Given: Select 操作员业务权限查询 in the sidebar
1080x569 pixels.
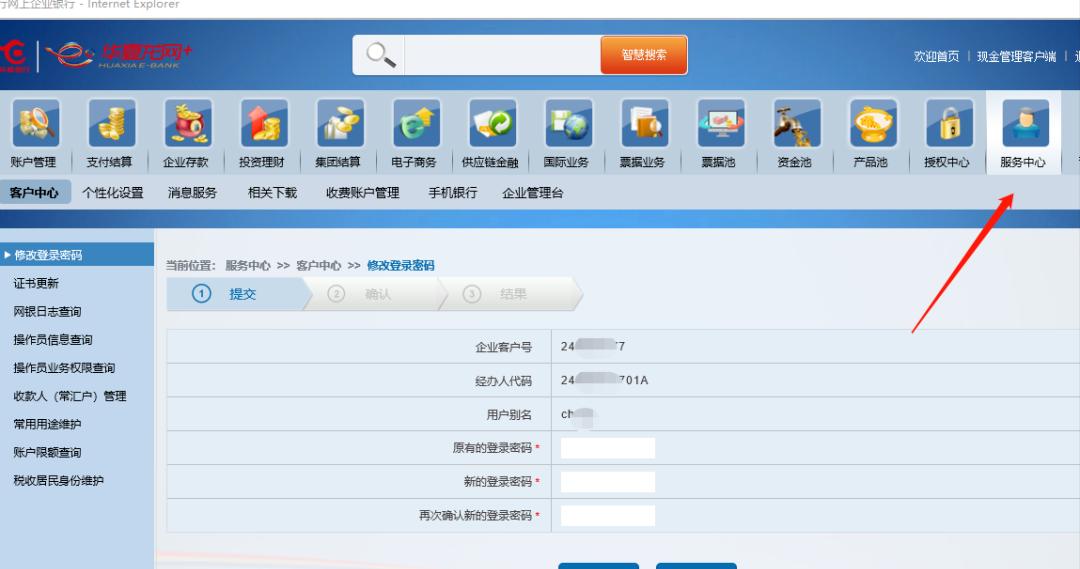Looking at the screenshot, I should pyautogui.click(x=64, y=368).
